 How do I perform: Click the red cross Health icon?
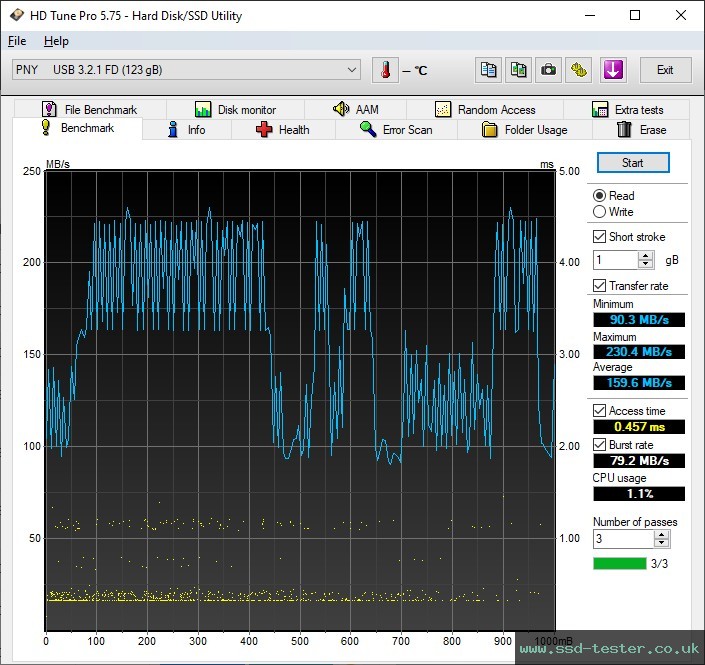264,129
